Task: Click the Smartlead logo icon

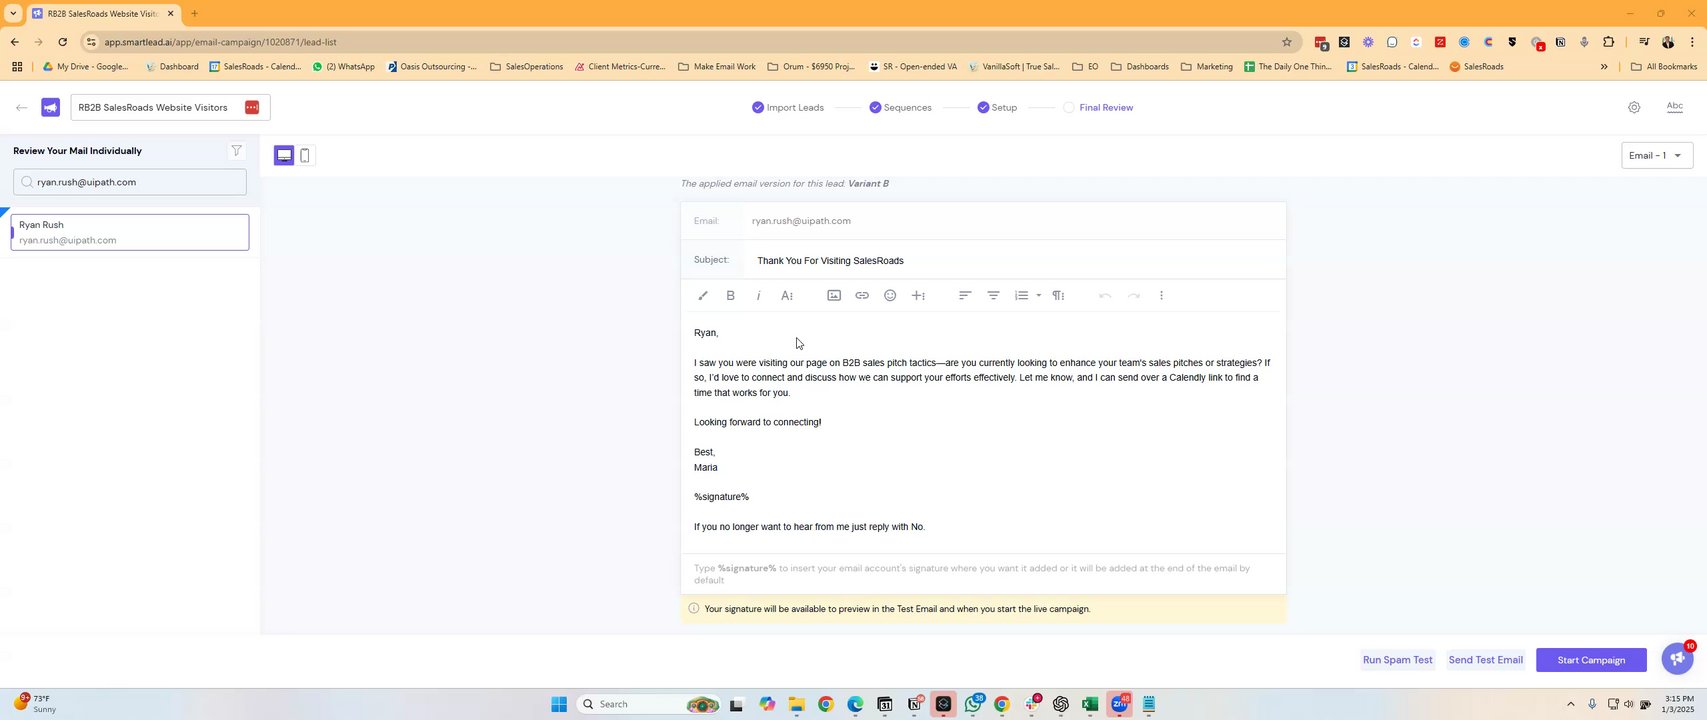Action: (51, 107)
